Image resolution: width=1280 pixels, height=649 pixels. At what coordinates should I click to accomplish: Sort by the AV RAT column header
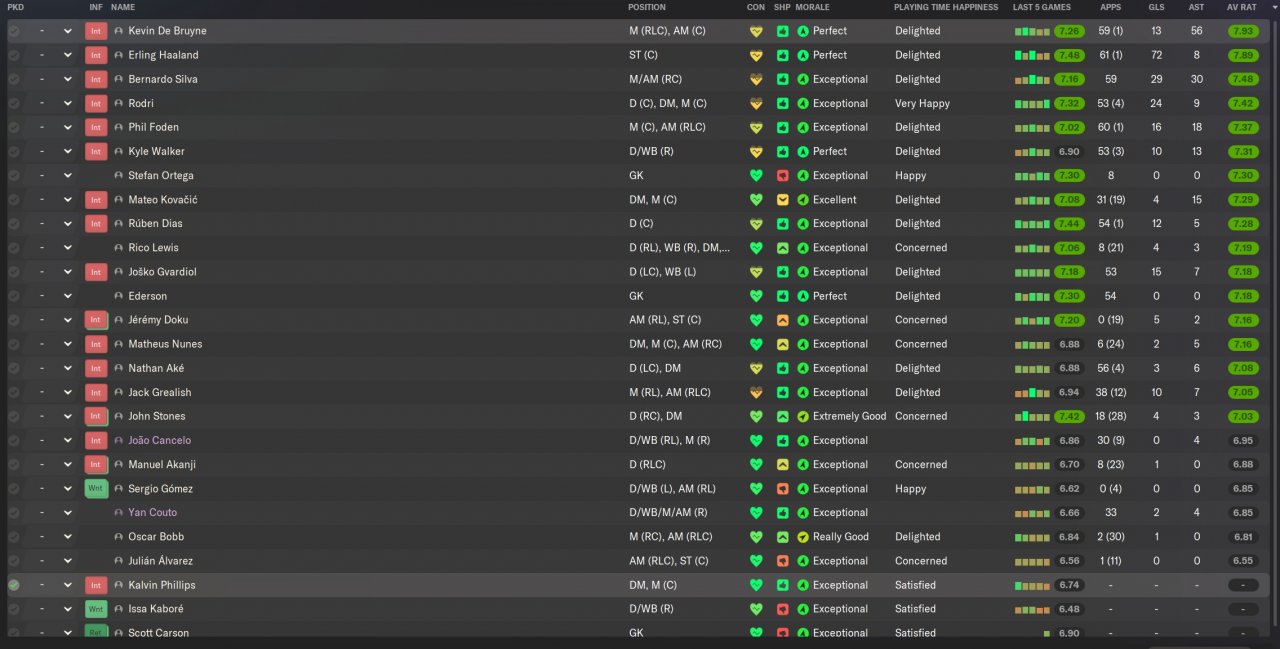tap(1243, 7)
